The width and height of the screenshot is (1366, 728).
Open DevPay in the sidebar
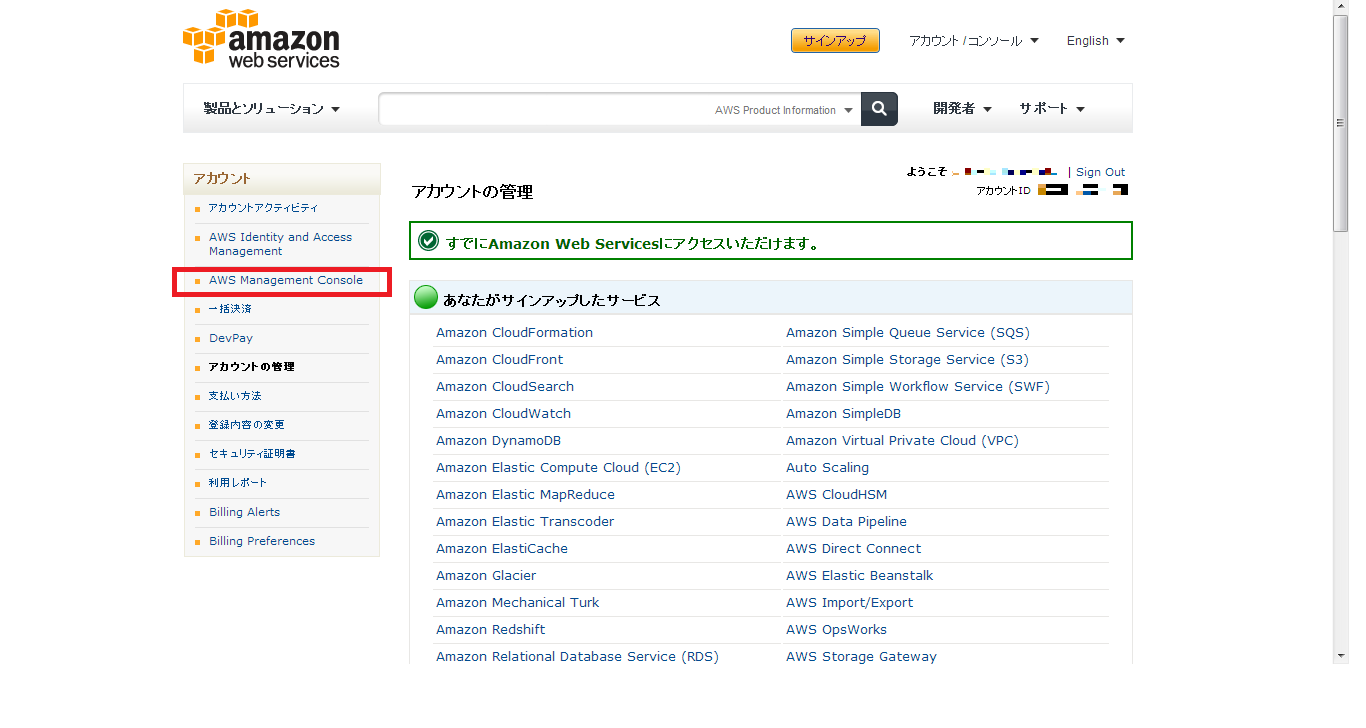tap(231, 338)
